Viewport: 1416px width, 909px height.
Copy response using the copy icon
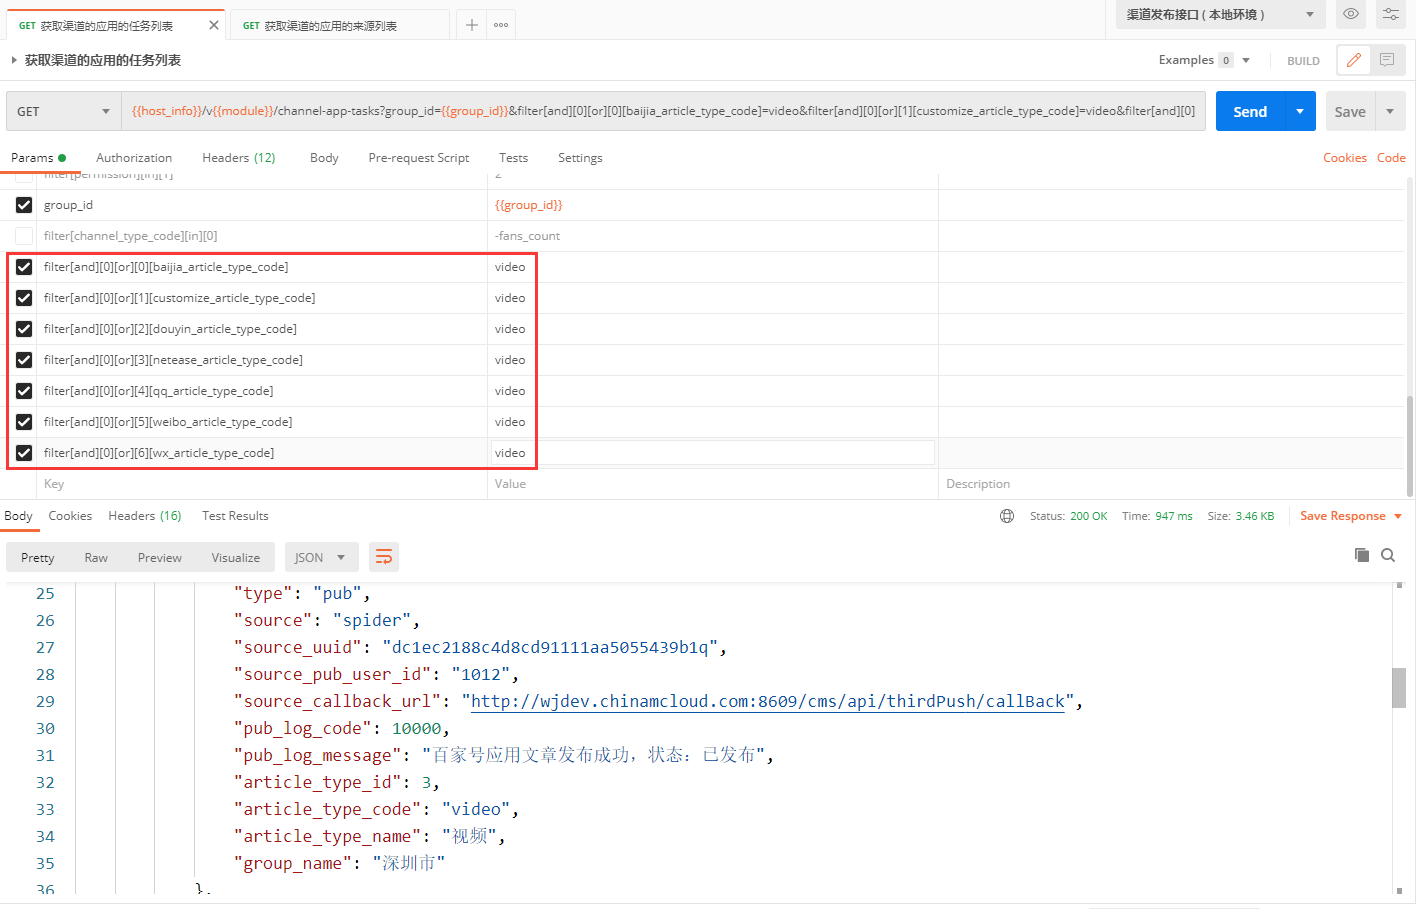coord(1361,555)
